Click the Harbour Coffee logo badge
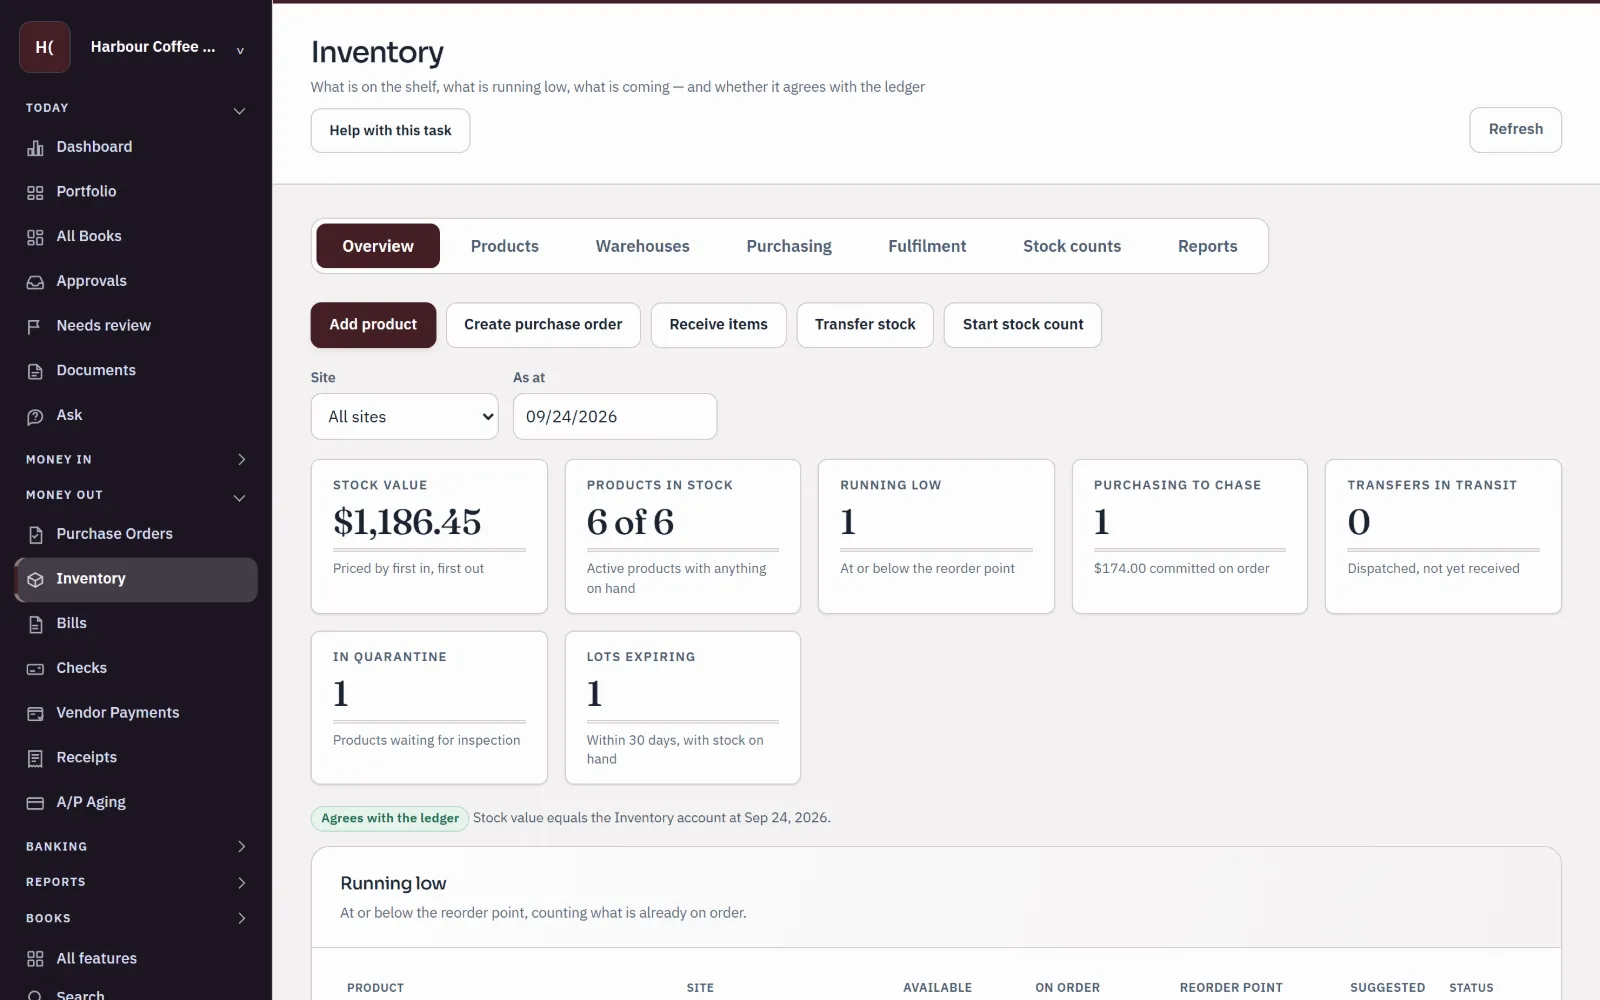 click(45, 47)
